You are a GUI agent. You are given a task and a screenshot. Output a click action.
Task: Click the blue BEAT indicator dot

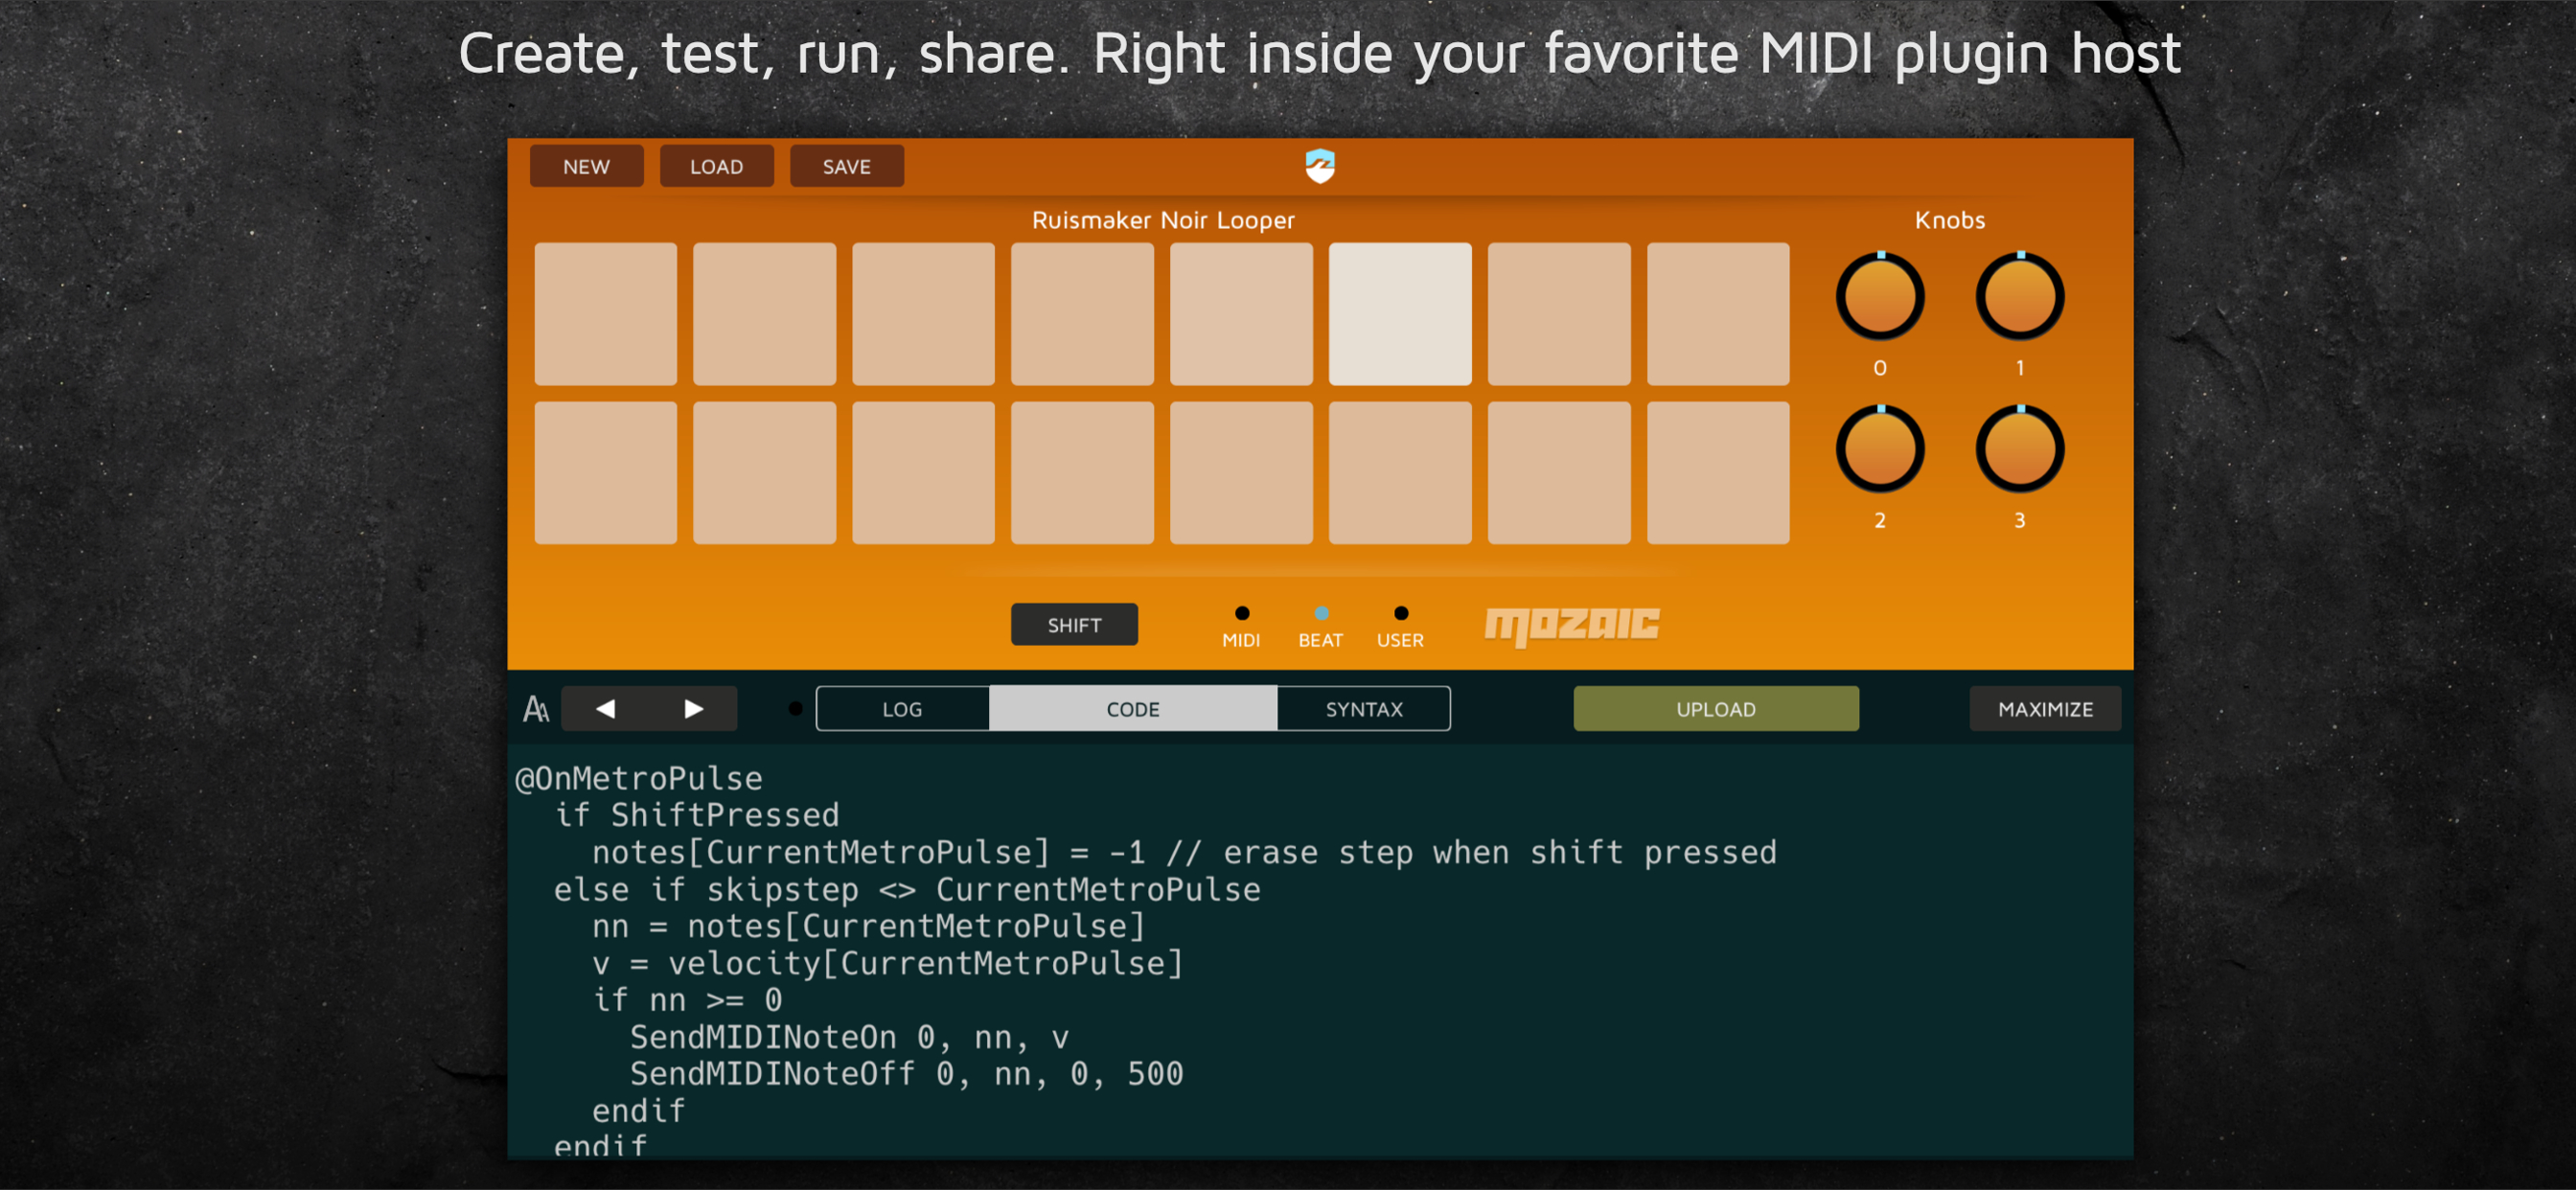[x=1320, y=613]
